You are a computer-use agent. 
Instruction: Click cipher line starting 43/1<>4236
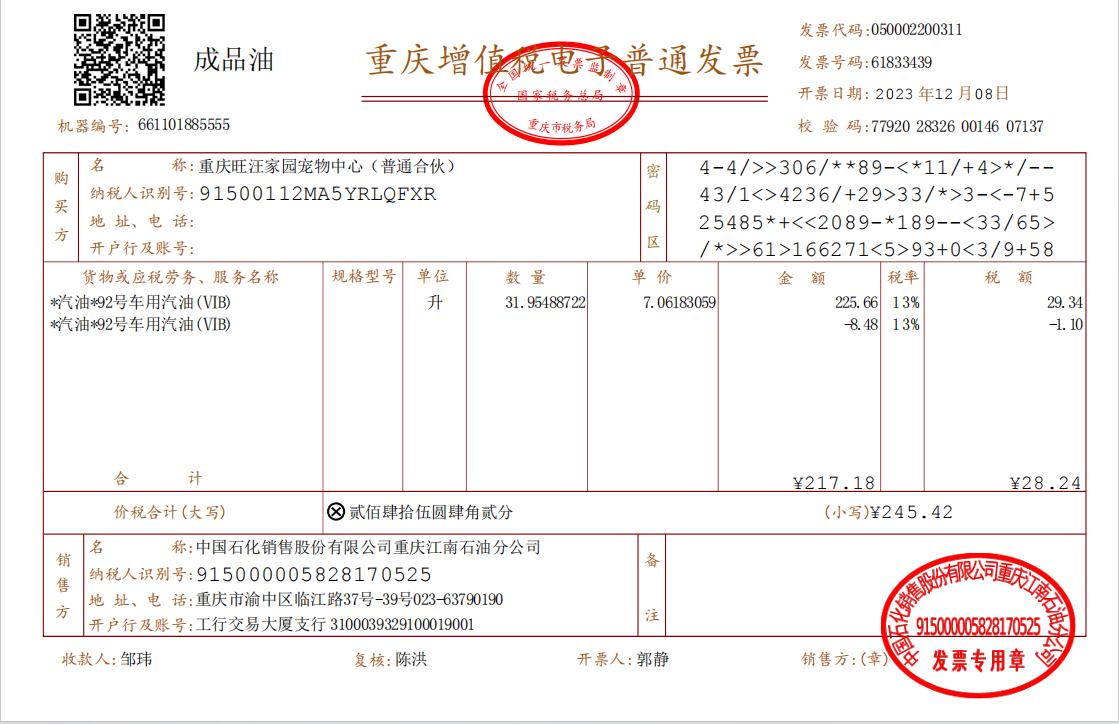coord(876,195)
